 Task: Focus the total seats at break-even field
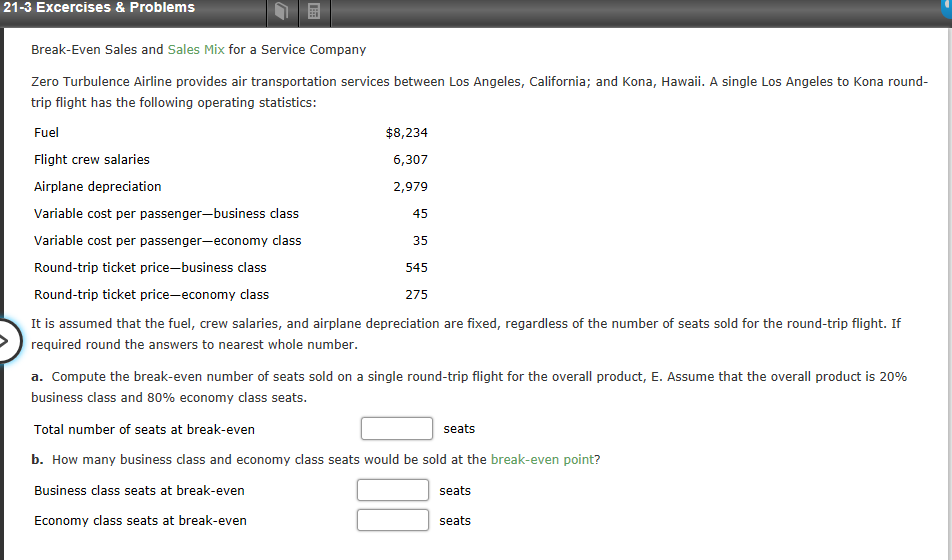(396, 428)
